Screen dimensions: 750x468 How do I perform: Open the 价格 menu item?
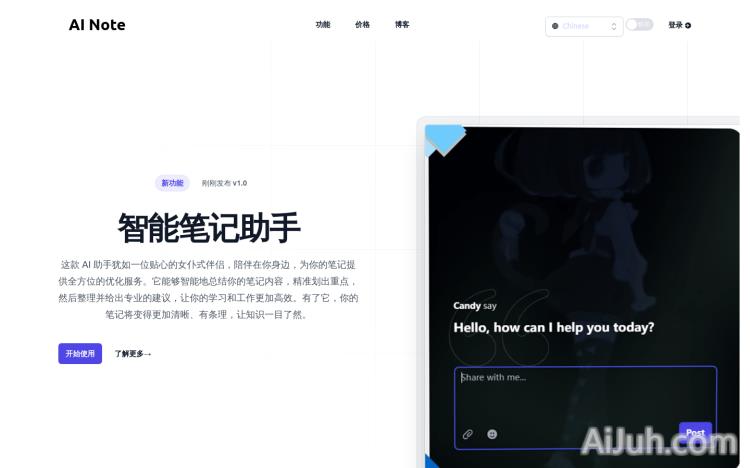[362, 24]
